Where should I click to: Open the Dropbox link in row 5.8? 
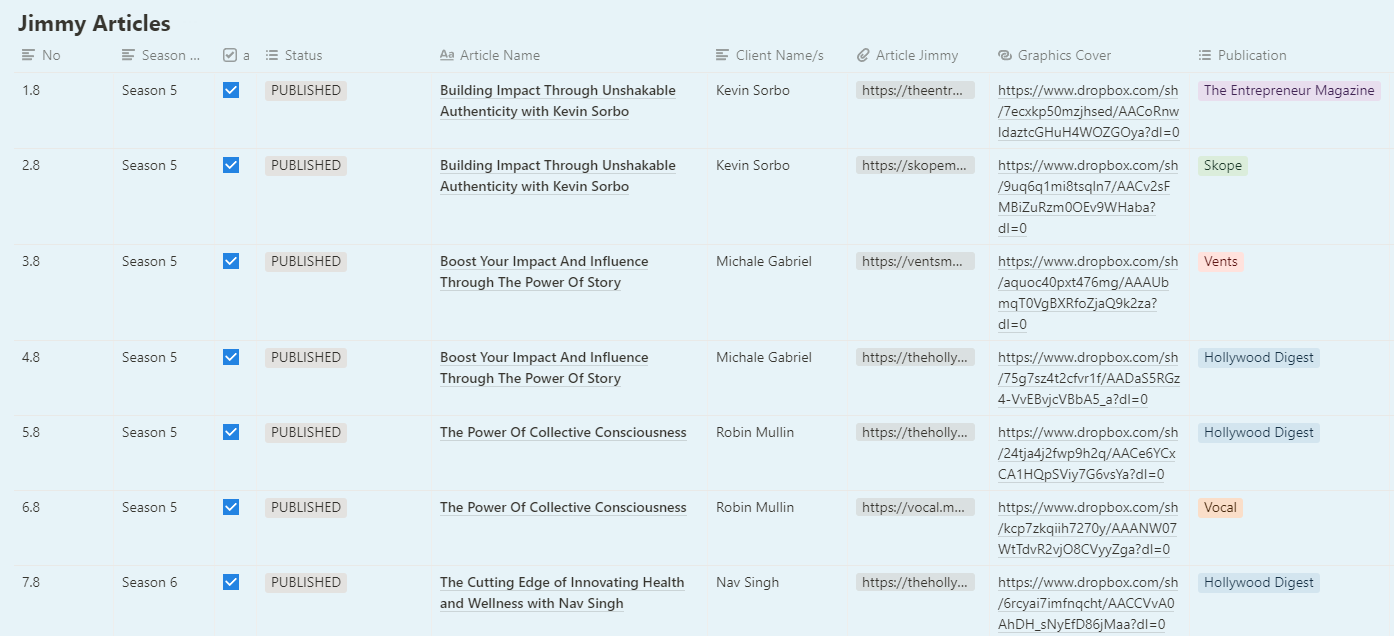1087,454
